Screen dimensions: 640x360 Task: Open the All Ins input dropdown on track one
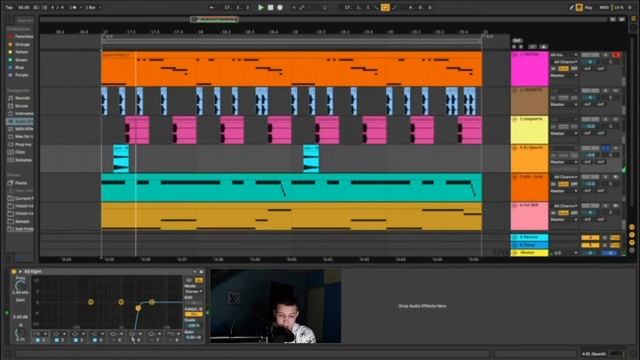[564, 55]
